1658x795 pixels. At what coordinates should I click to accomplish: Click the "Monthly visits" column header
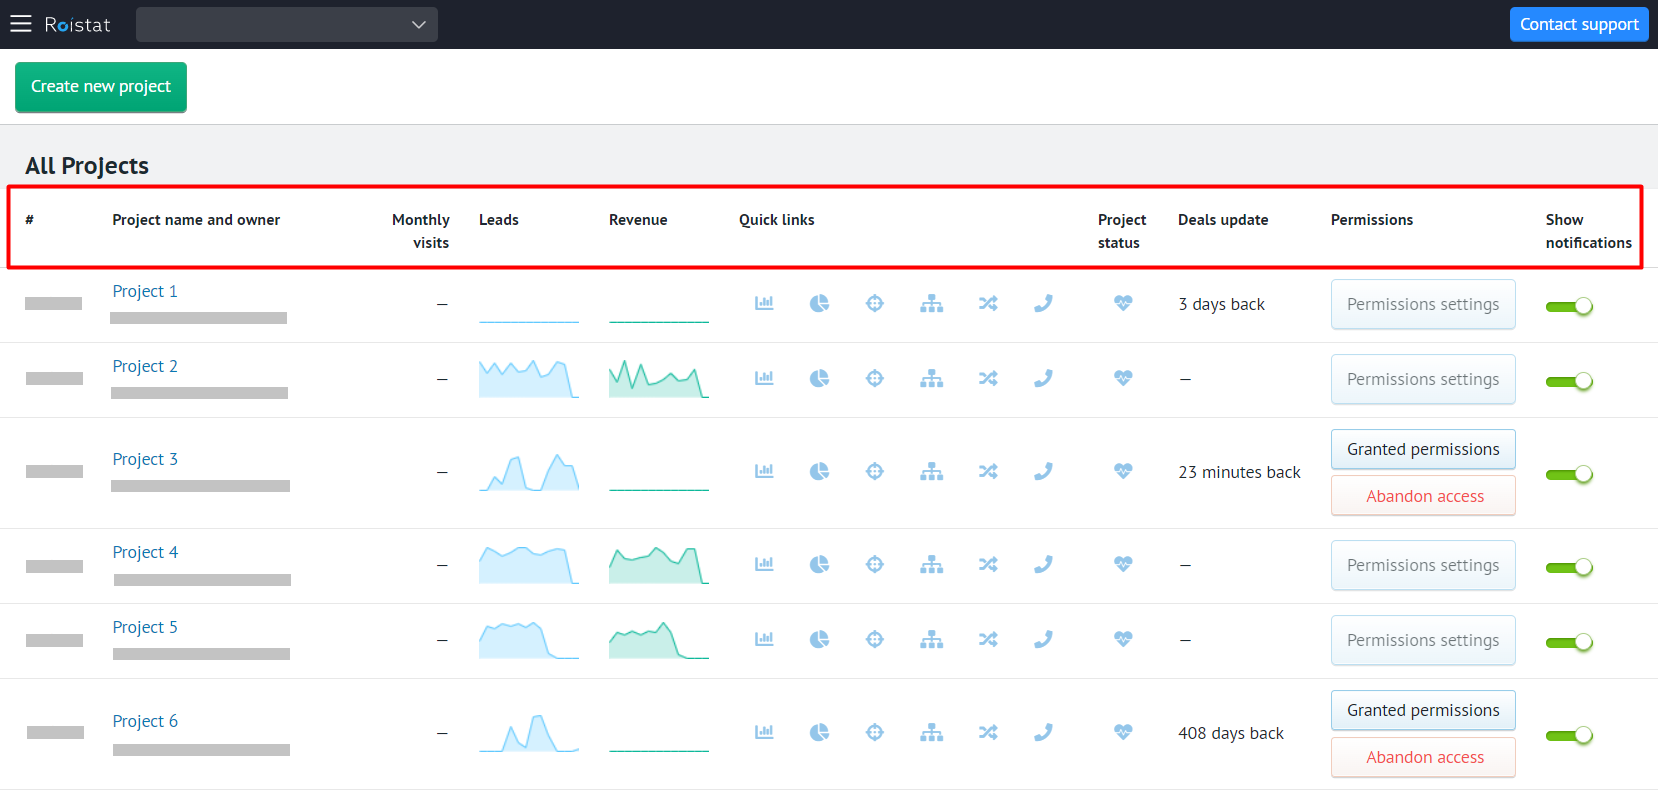(421, 231)
